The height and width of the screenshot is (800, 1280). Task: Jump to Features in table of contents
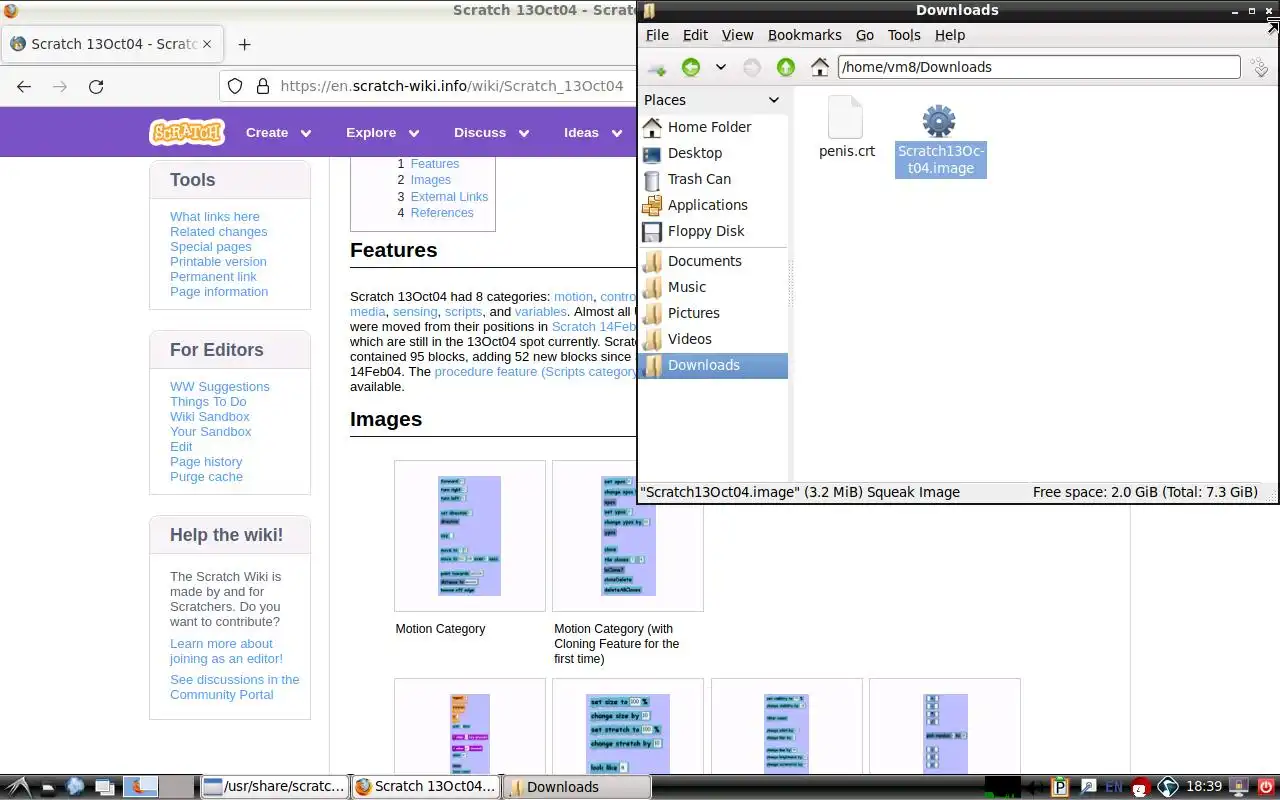[435, 164]
